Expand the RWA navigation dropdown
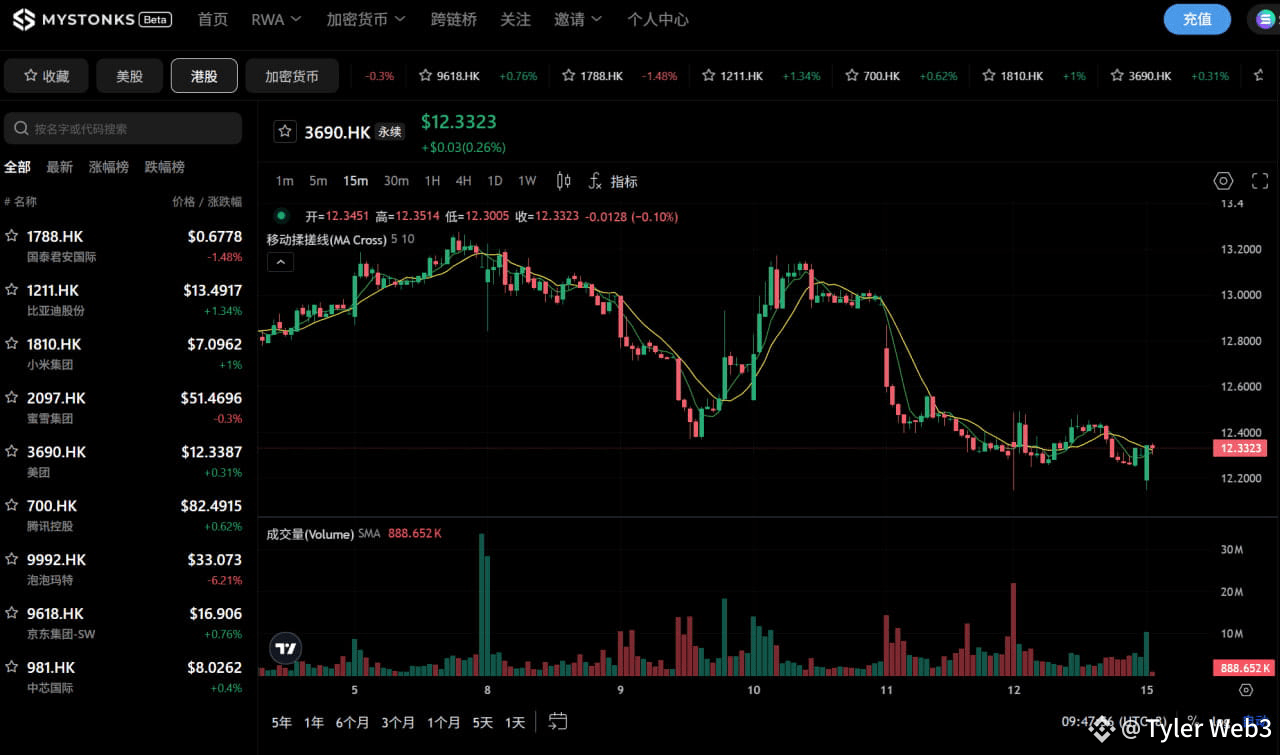This screenshot has width=1280, height=755. tap(277, 19)
